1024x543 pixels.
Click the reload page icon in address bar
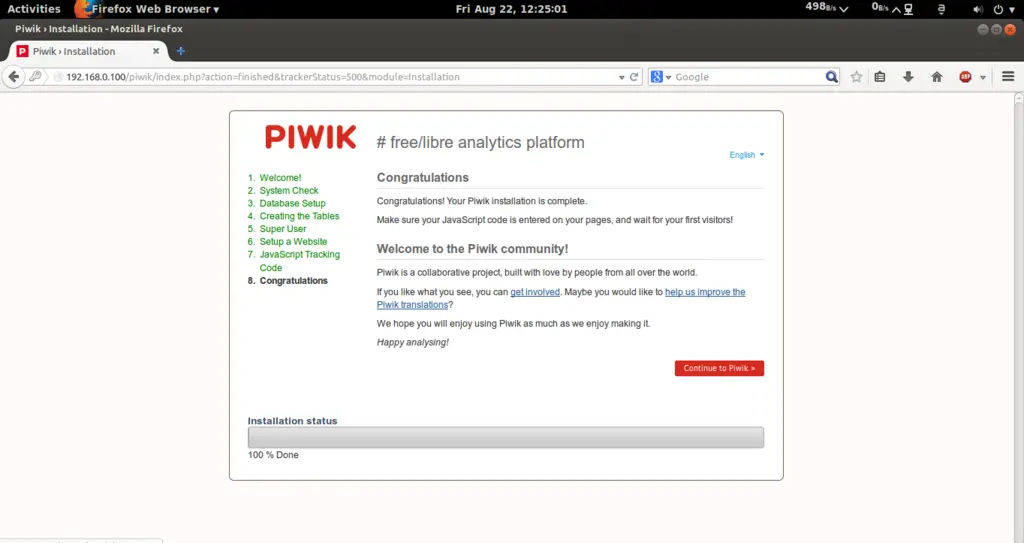point(633,76)
